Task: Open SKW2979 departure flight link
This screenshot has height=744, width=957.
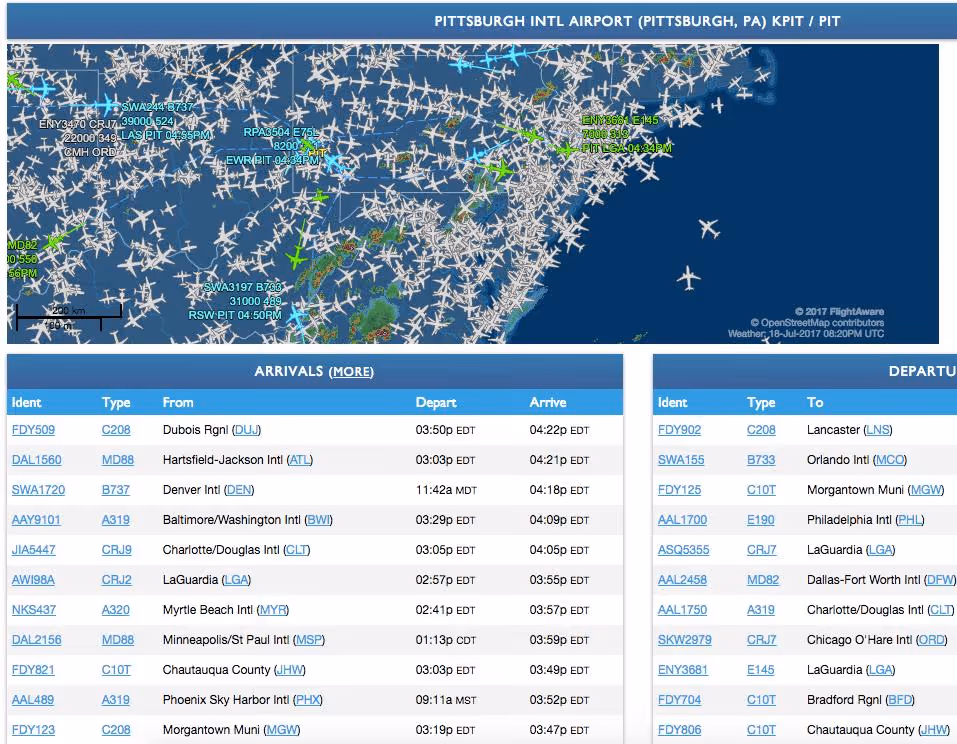Action: tap(685, 639)
